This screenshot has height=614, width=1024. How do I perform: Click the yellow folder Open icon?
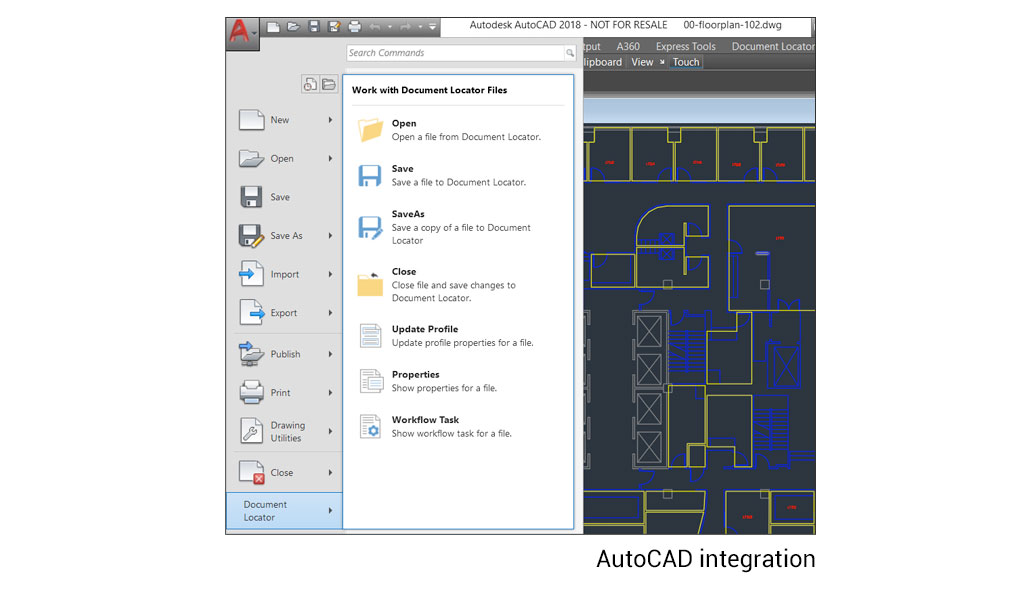click(370, 130)
